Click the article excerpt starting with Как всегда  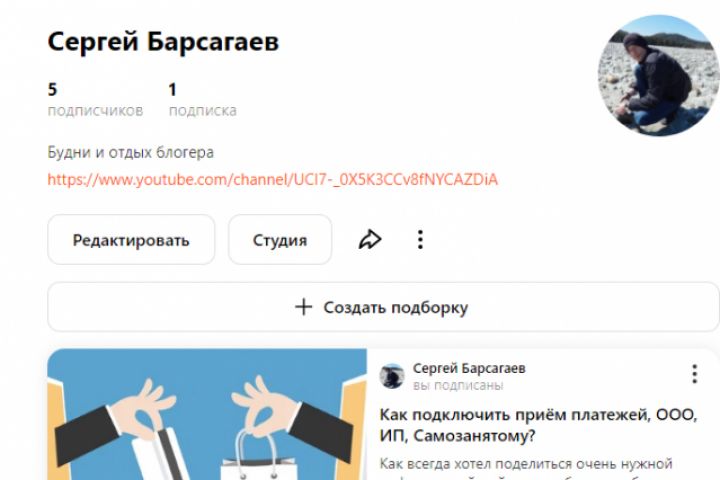526,469
